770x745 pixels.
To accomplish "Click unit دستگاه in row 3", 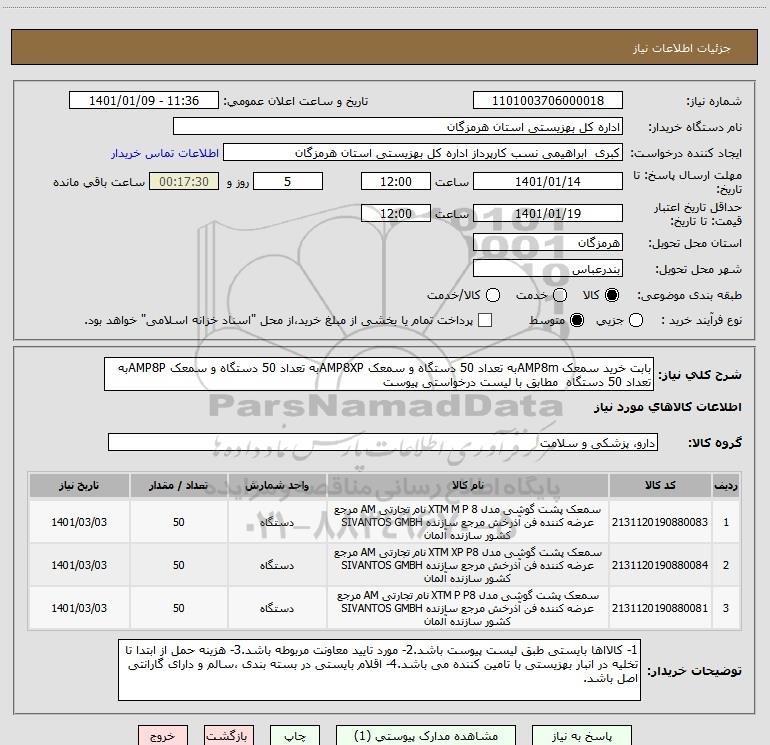I will pyautogui.click(x=277, y=608).
